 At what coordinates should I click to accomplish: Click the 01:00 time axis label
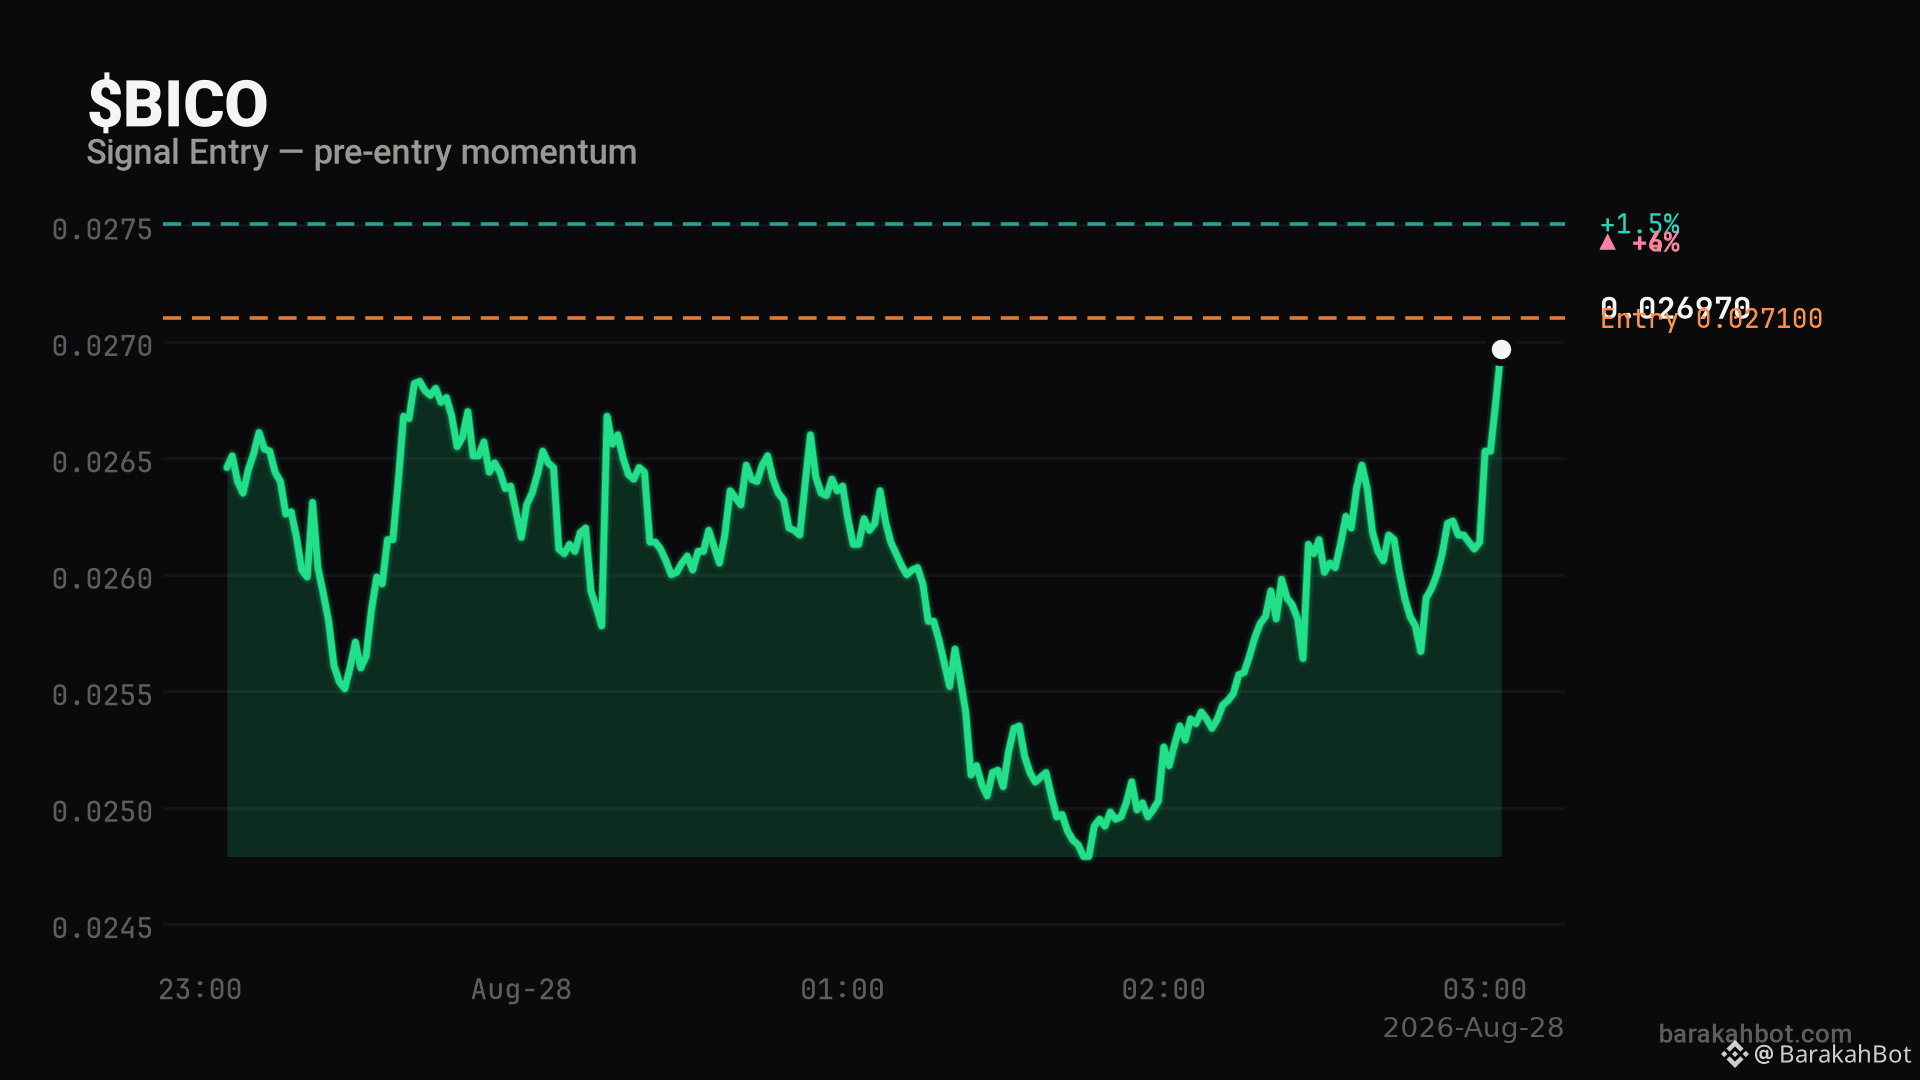tap(842, 990)
